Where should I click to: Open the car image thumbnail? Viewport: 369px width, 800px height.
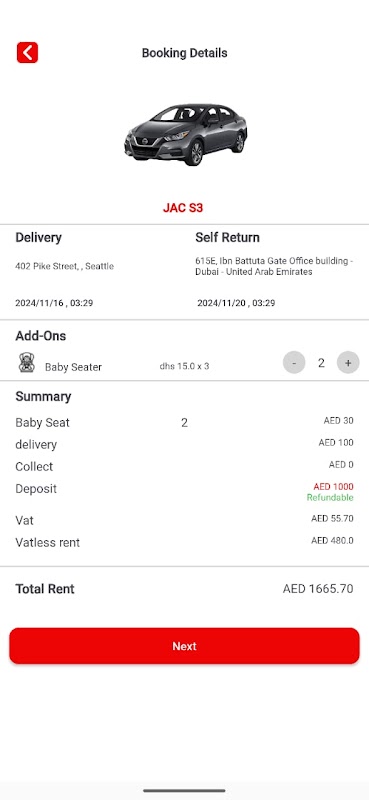(186, 134)
